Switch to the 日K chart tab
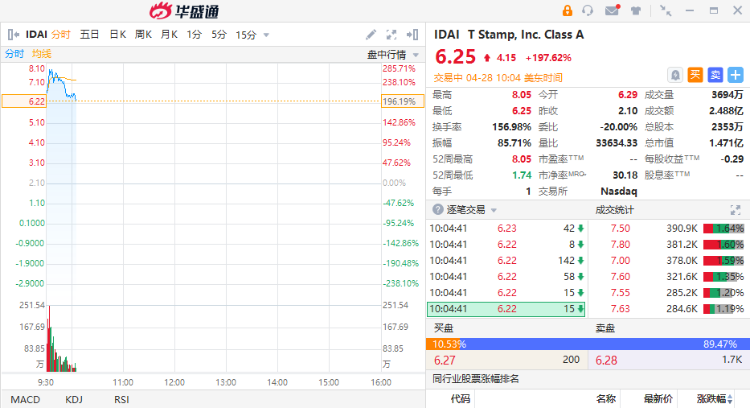This screenshot has height=408, width=750. [117, 35]
